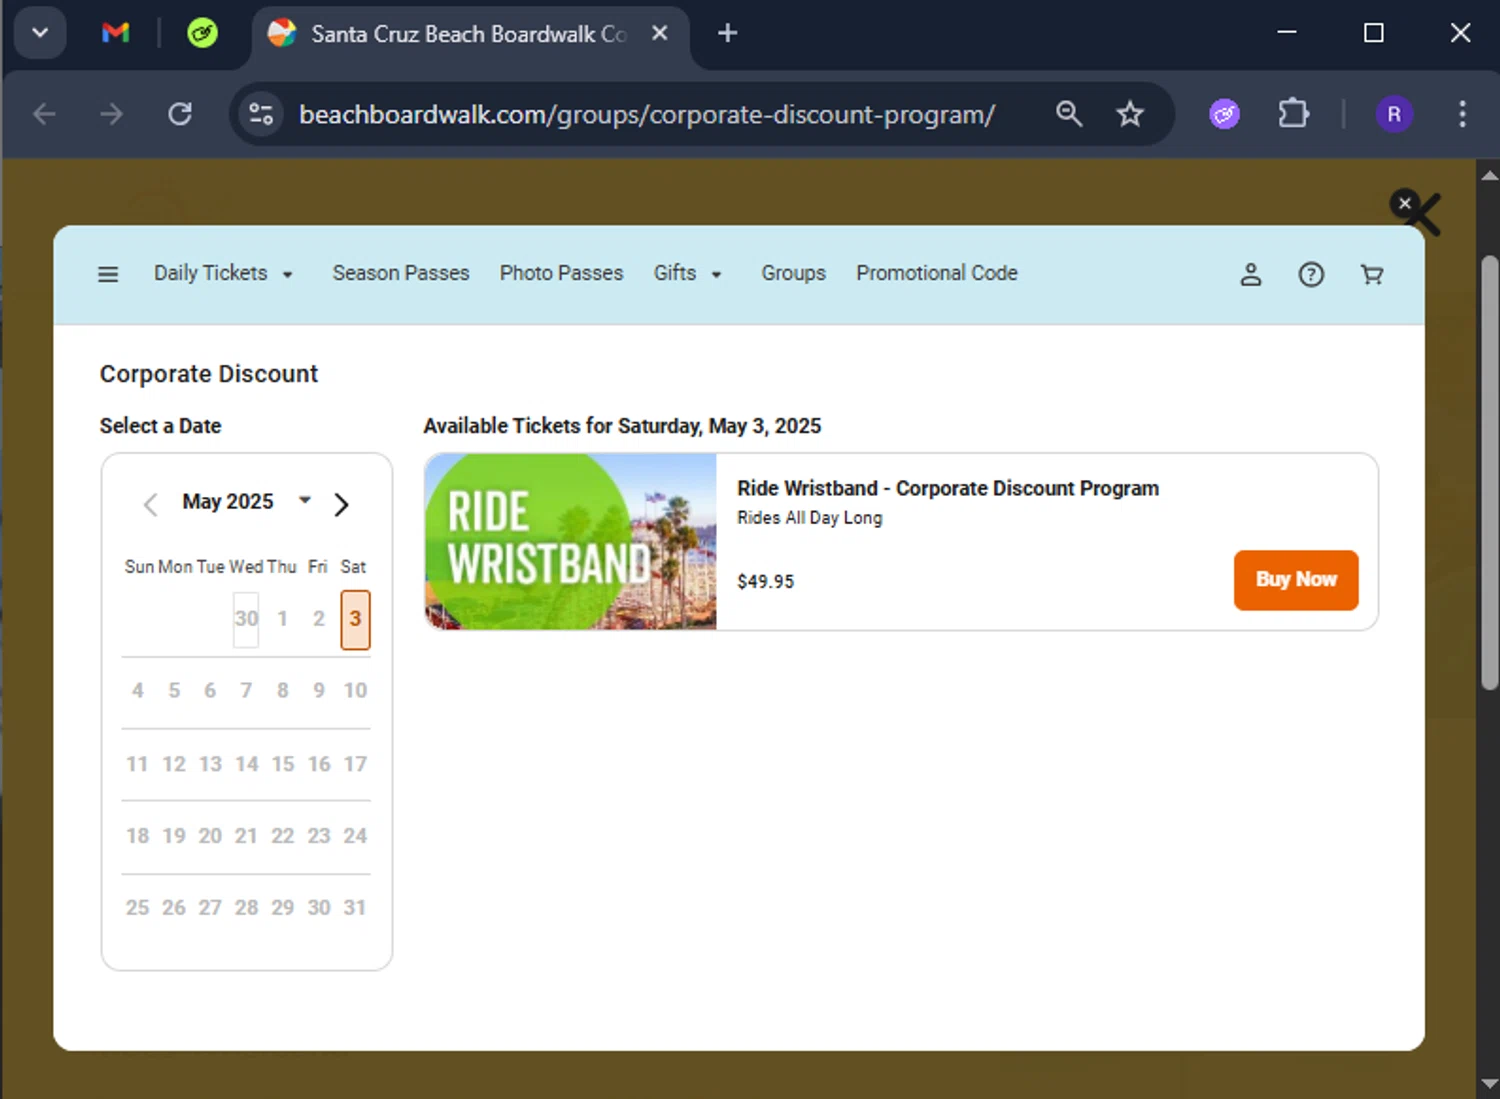Select May 26 on the calendar

tap(174, 908)
